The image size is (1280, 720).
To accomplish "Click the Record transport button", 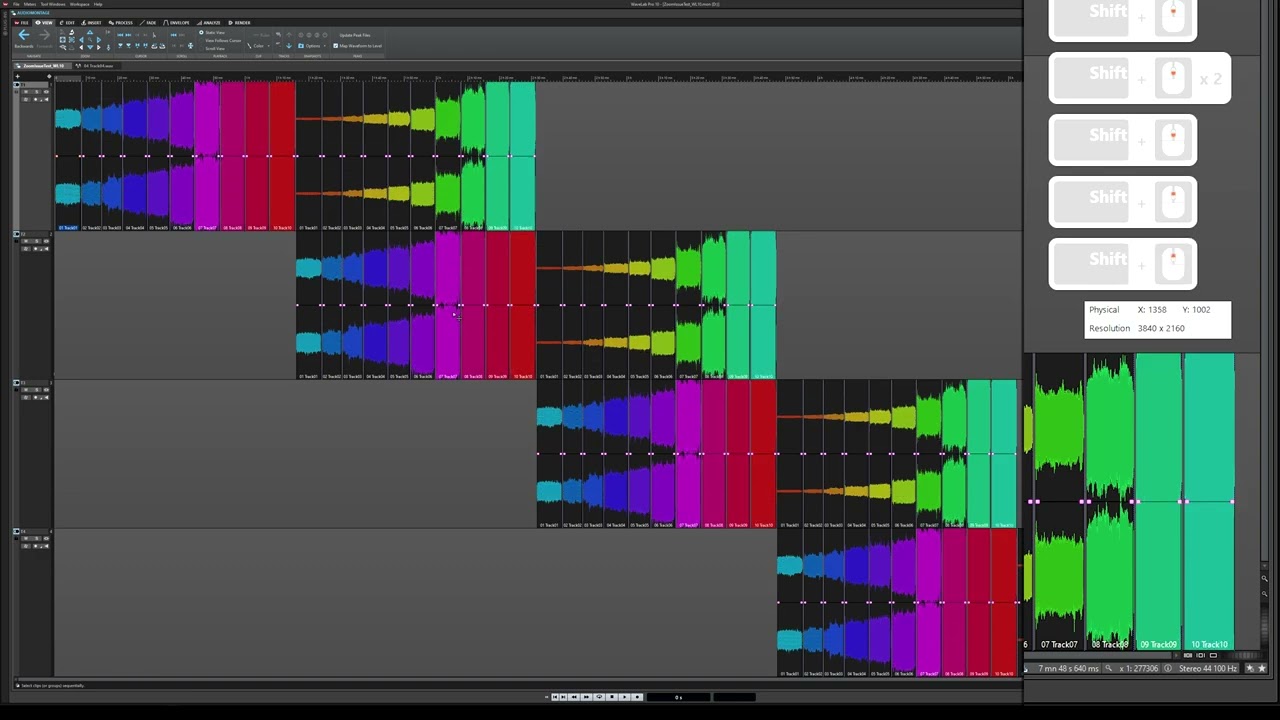I will tap(638, 697).
